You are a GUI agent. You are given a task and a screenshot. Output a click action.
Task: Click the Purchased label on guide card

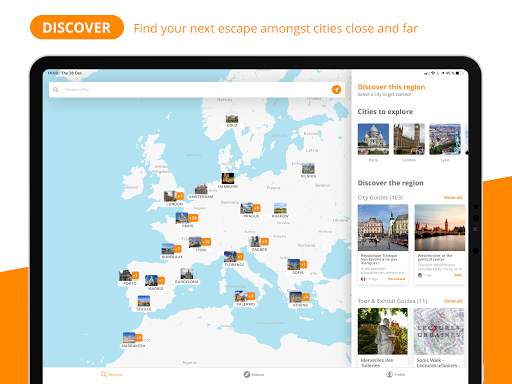point(397,279)
